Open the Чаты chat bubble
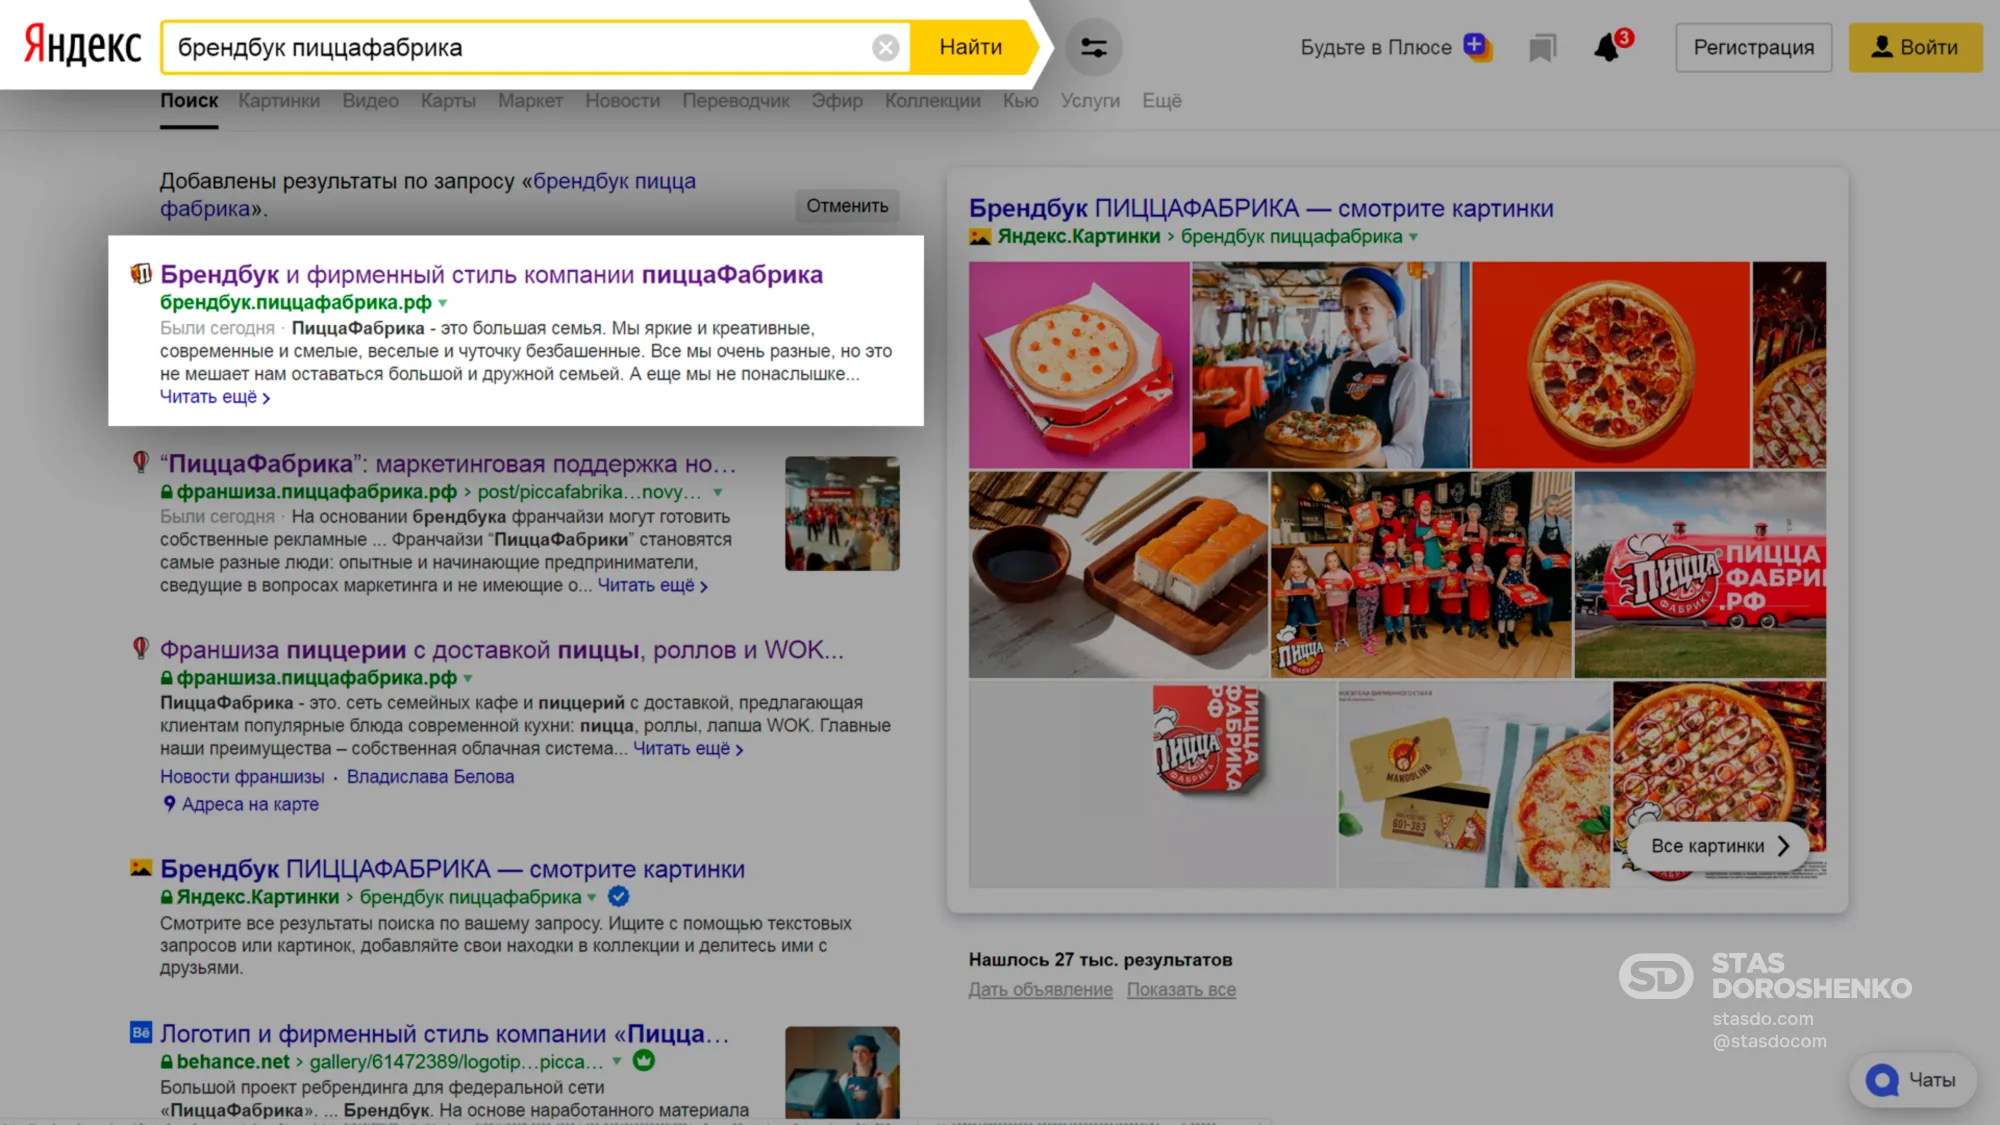This screenshot has width=2000, height=1125. [x=1912, y=1080]
